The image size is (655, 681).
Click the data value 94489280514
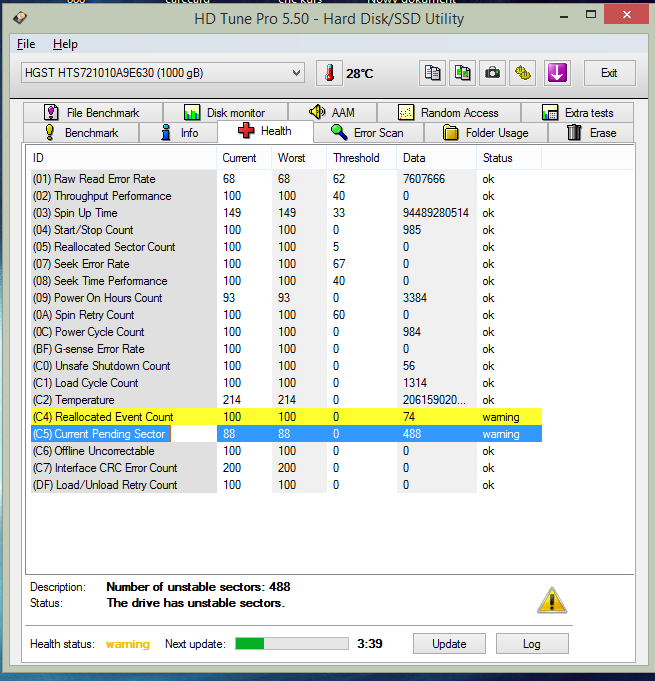[x=436, y=213]
